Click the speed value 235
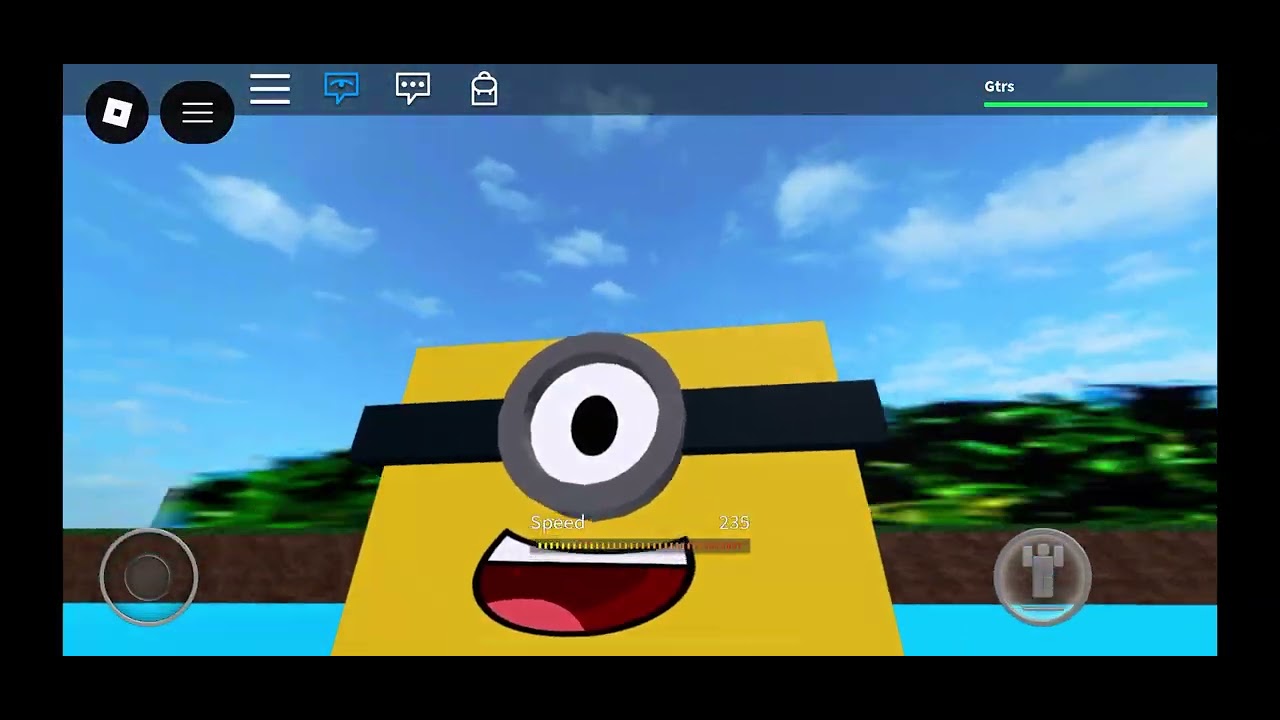The width and height of the screenshot is (1280, 720). pyautogui.click(x=734, y=523)
